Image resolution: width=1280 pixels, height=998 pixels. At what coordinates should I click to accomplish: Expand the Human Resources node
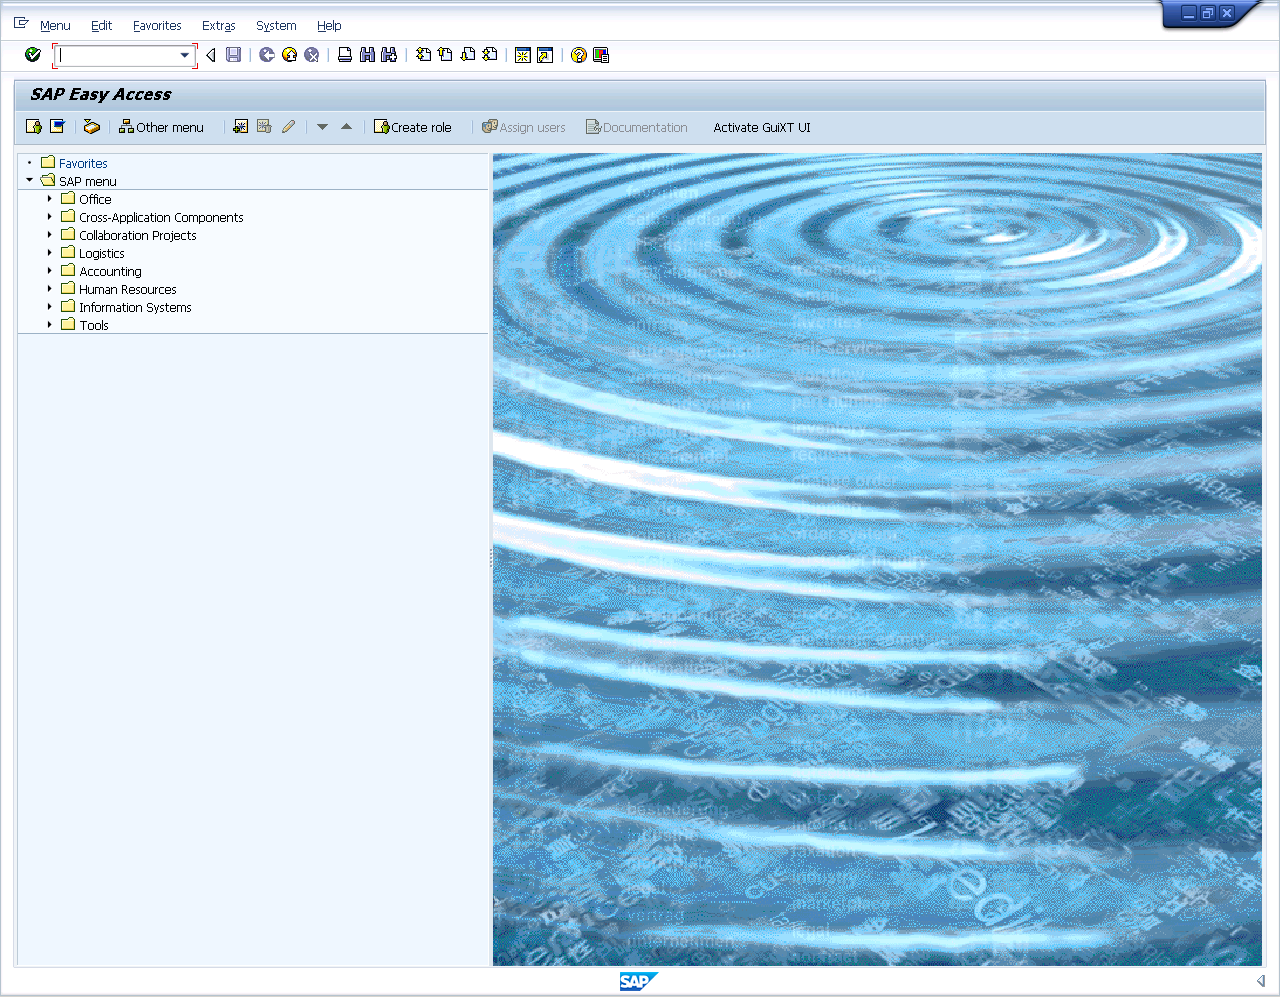coord(49,289)
